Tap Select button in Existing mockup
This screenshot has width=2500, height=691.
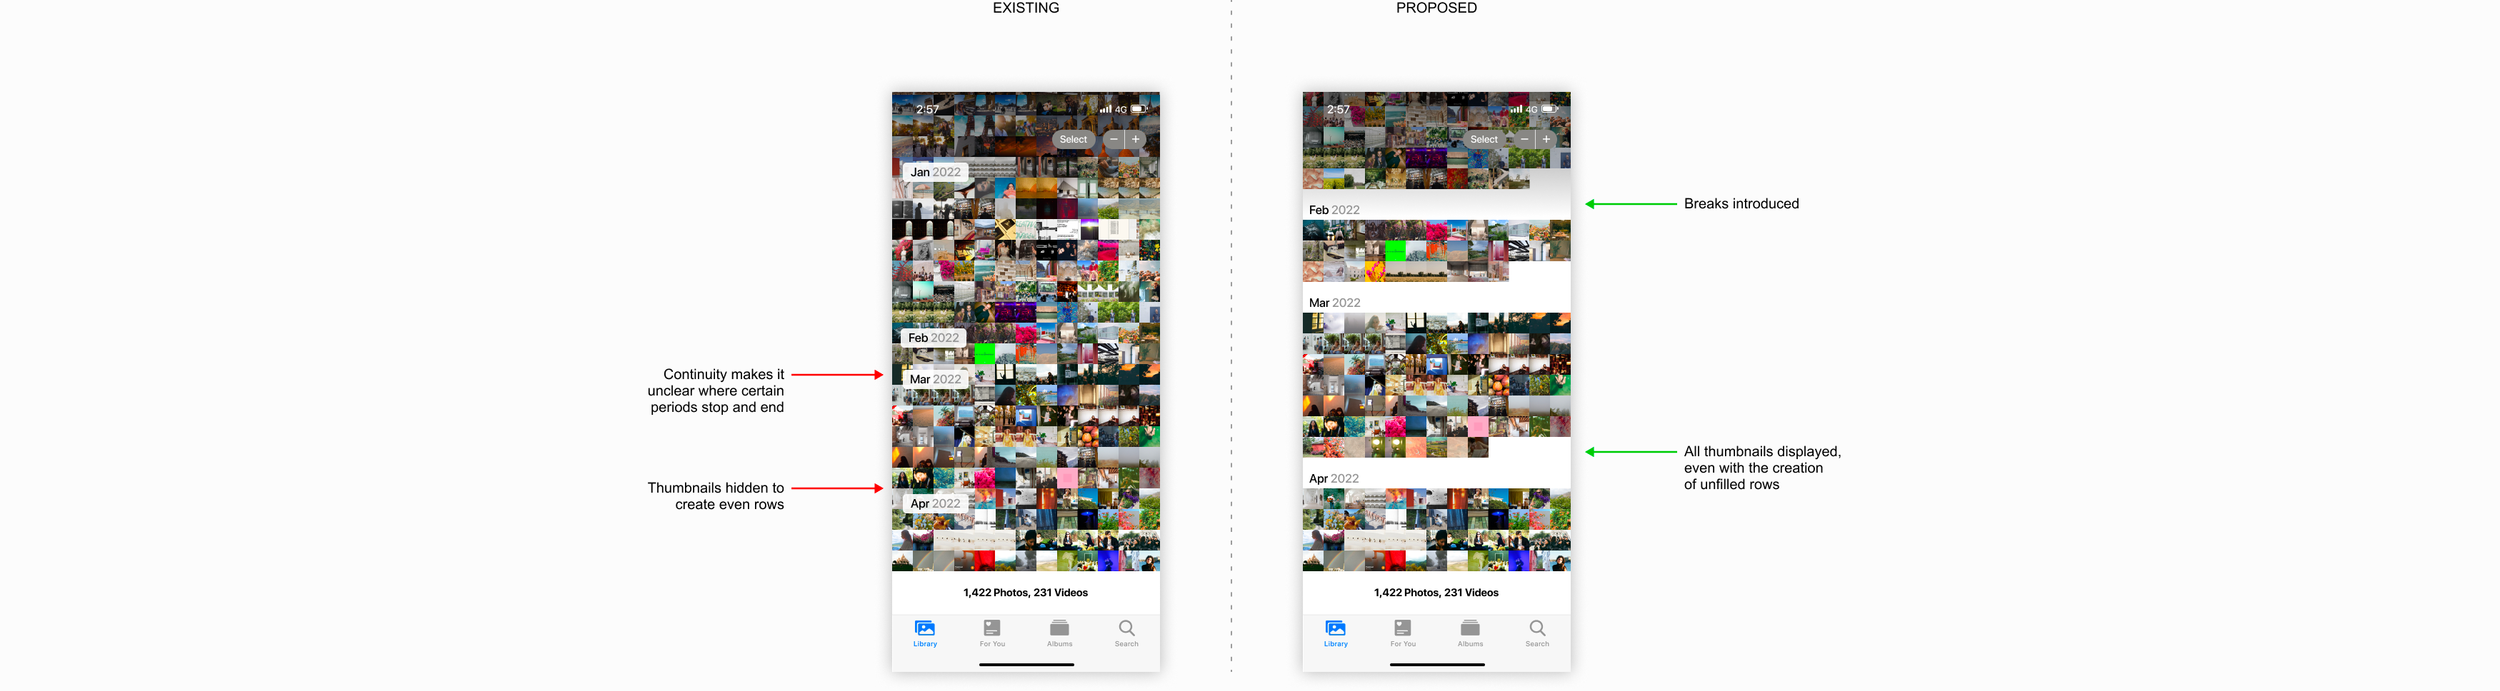point(1073,140)
